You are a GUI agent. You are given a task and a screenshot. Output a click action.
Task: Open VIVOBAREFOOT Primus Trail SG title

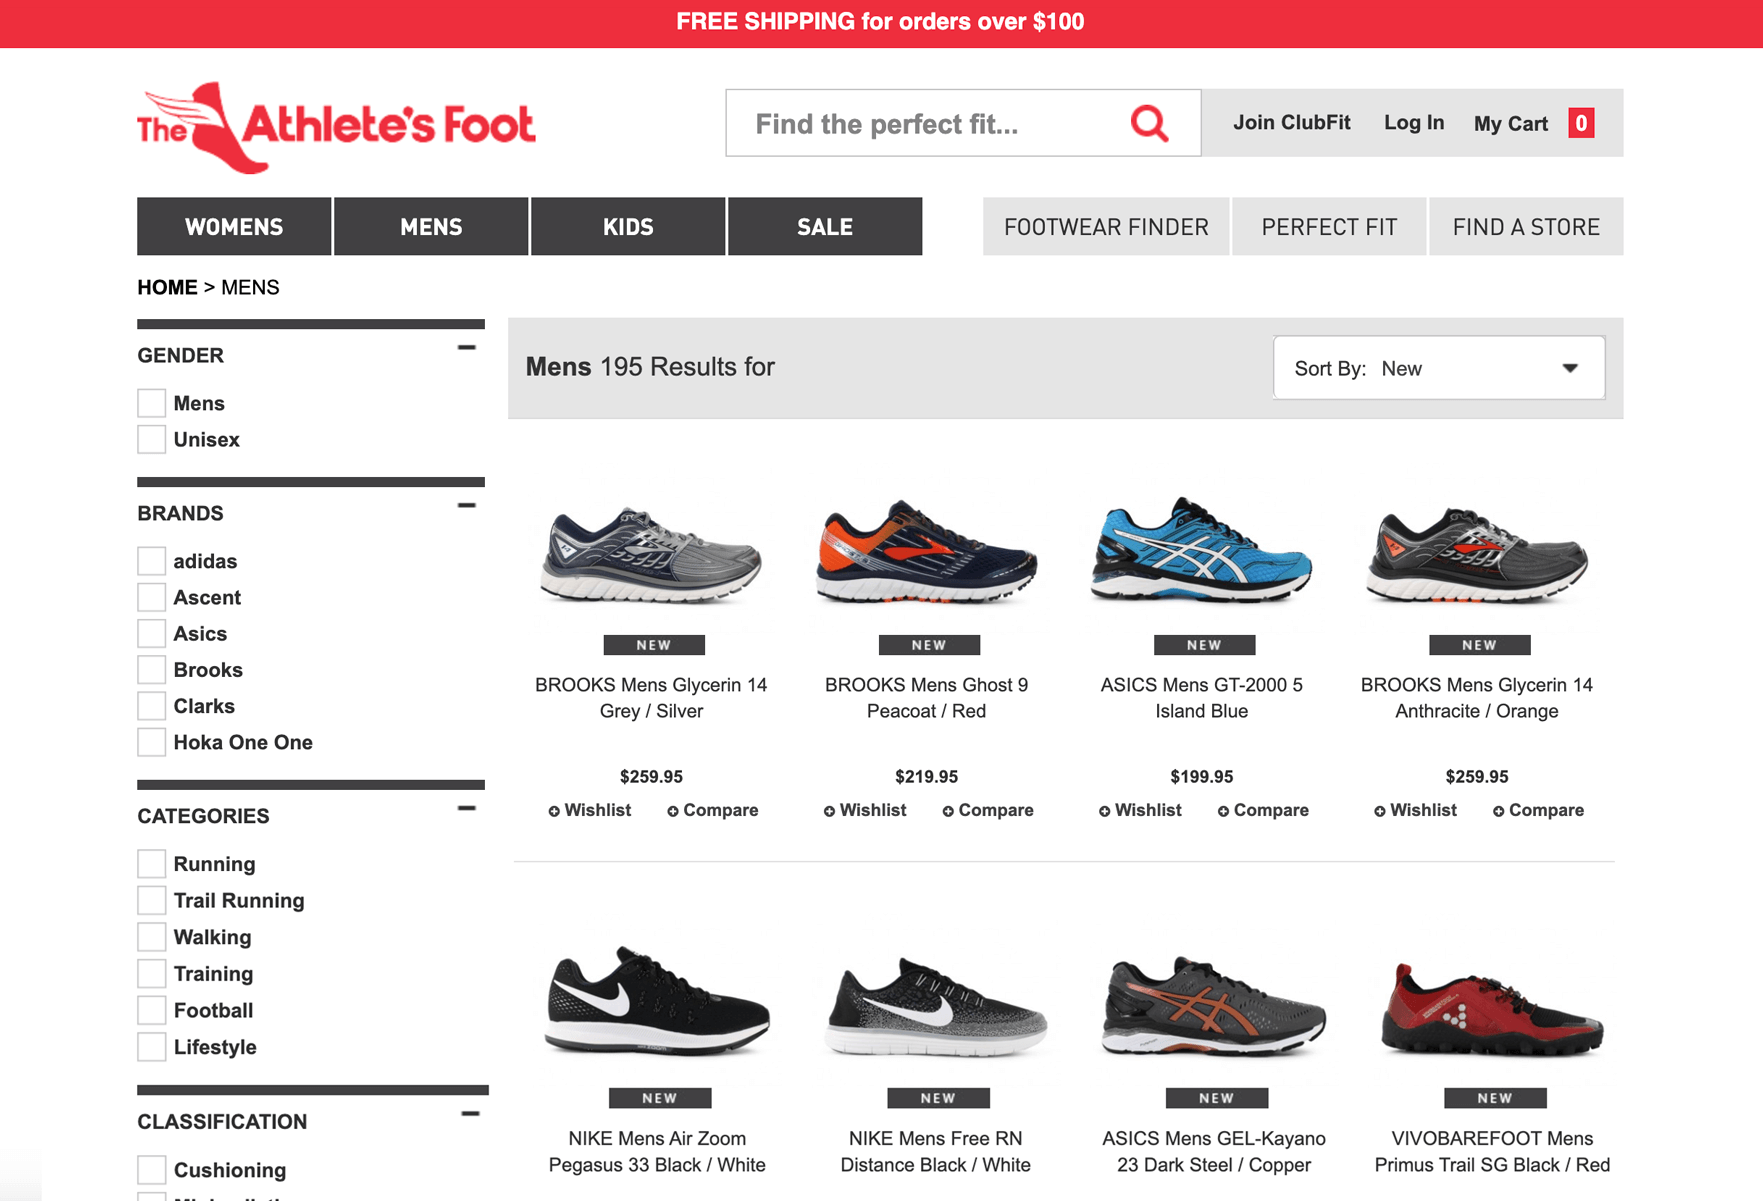pyautogui.click(x=1492, y=1152)
